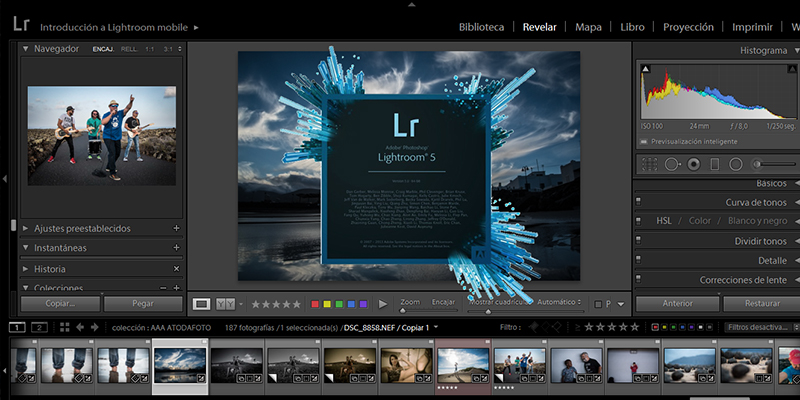Set yellow color label in toolbar
Screen dimensions: 800x400
click(x=327, y=304)
